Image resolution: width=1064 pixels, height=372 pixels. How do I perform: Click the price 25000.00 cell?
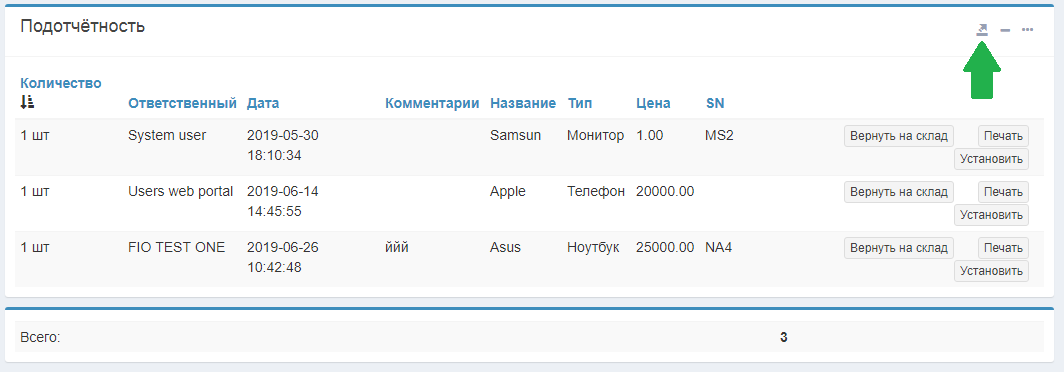665,247
